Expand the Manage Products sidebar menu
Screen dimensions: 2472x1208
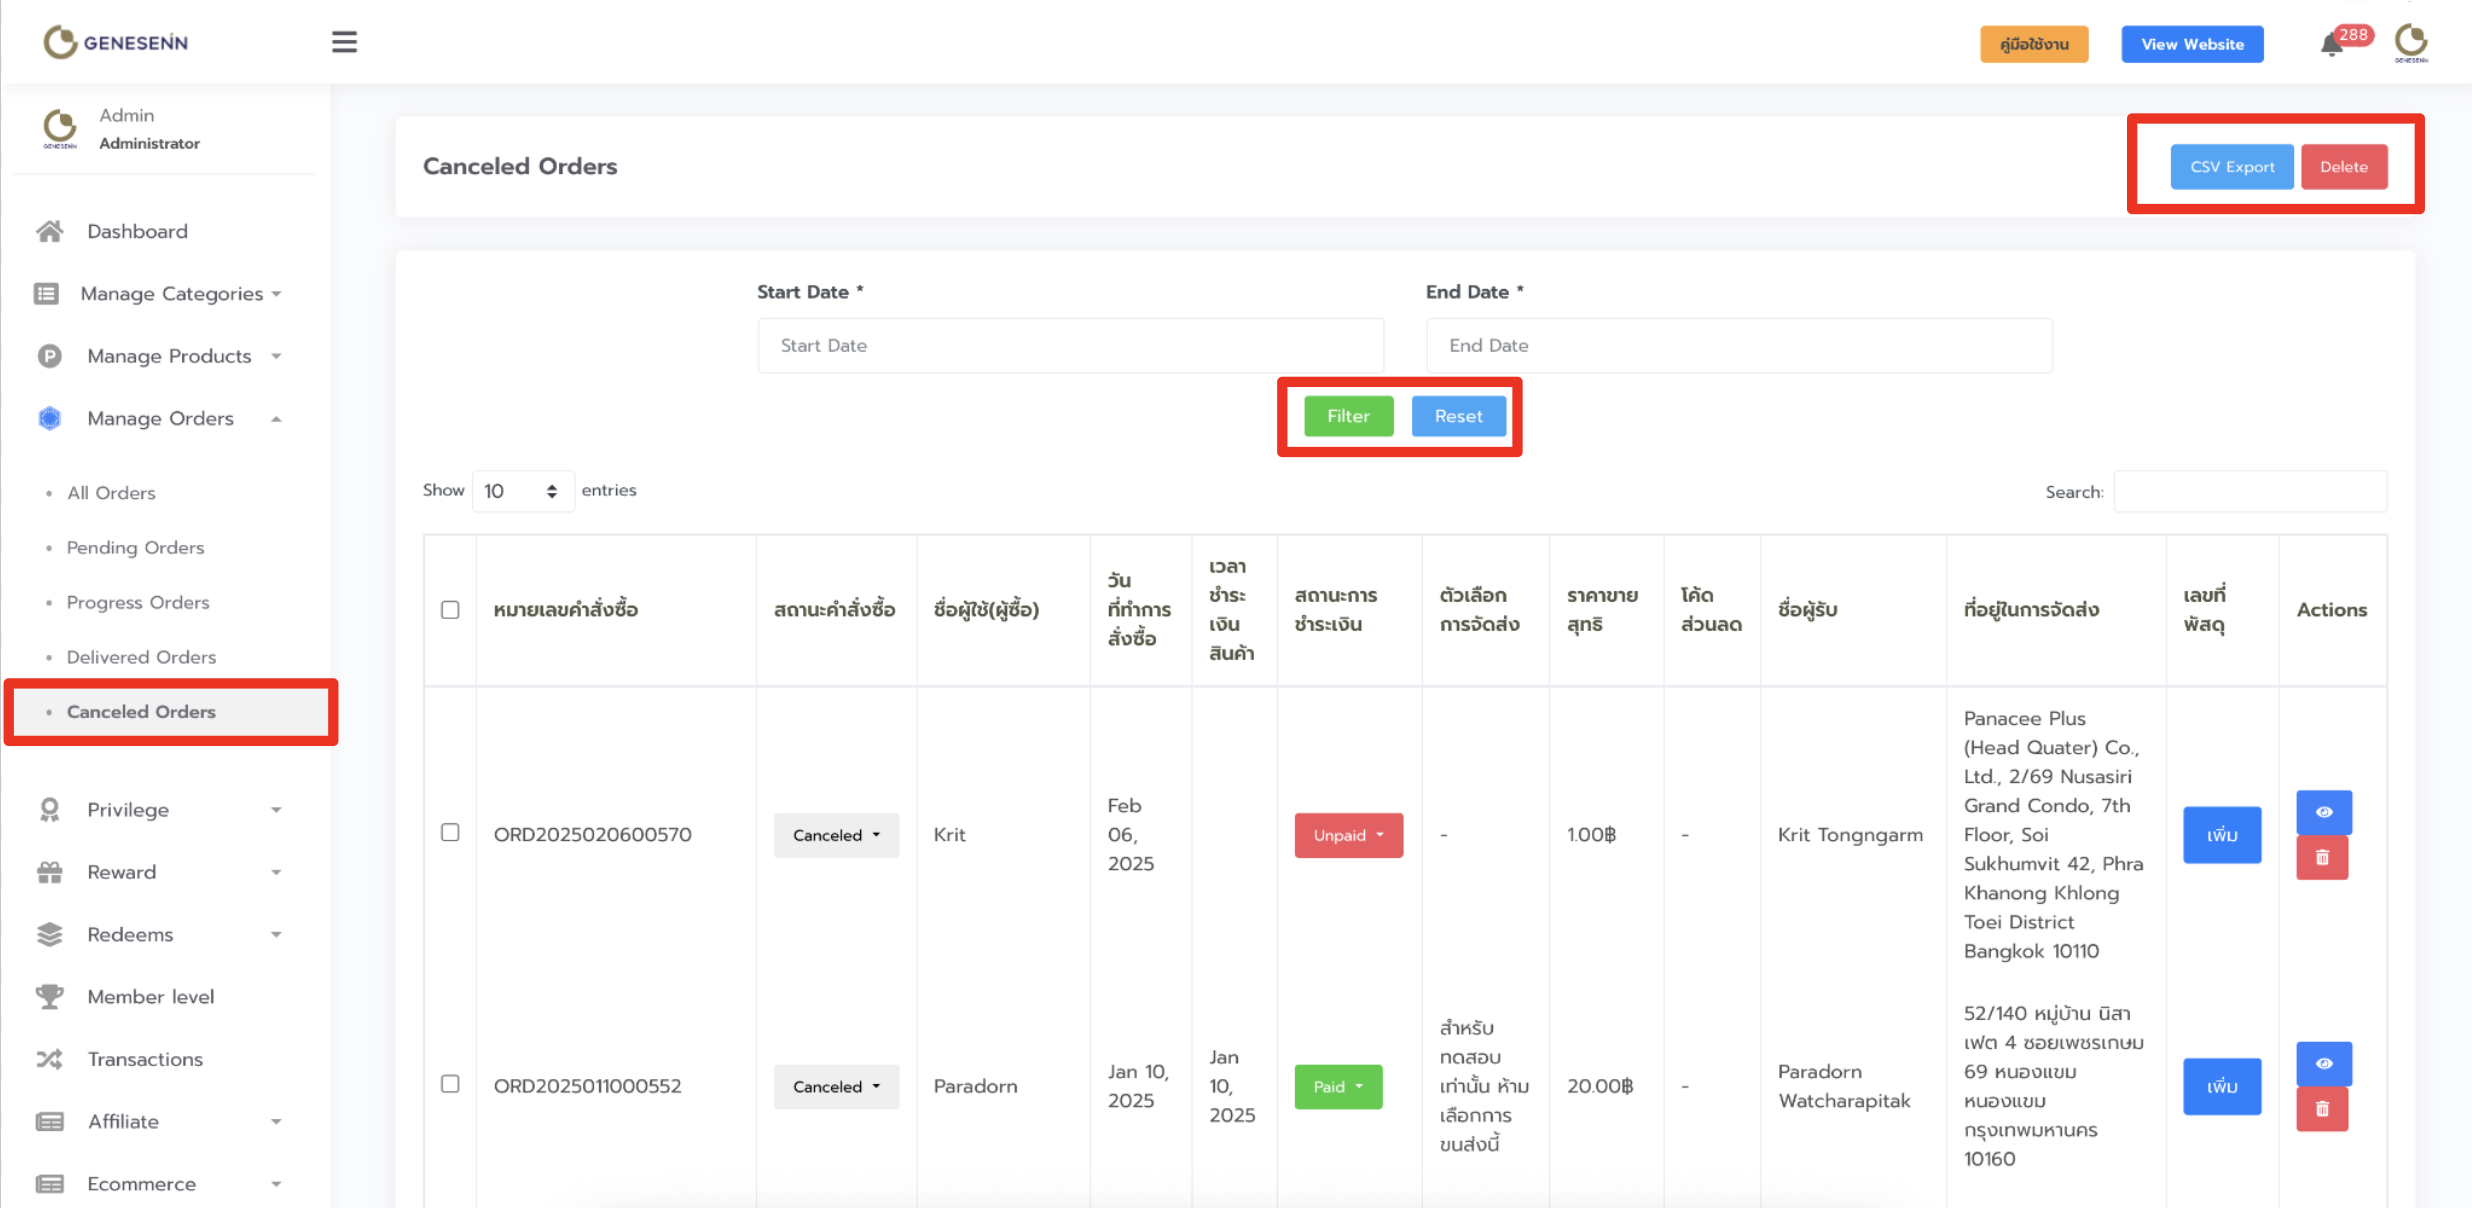click(x=170, y=356)
